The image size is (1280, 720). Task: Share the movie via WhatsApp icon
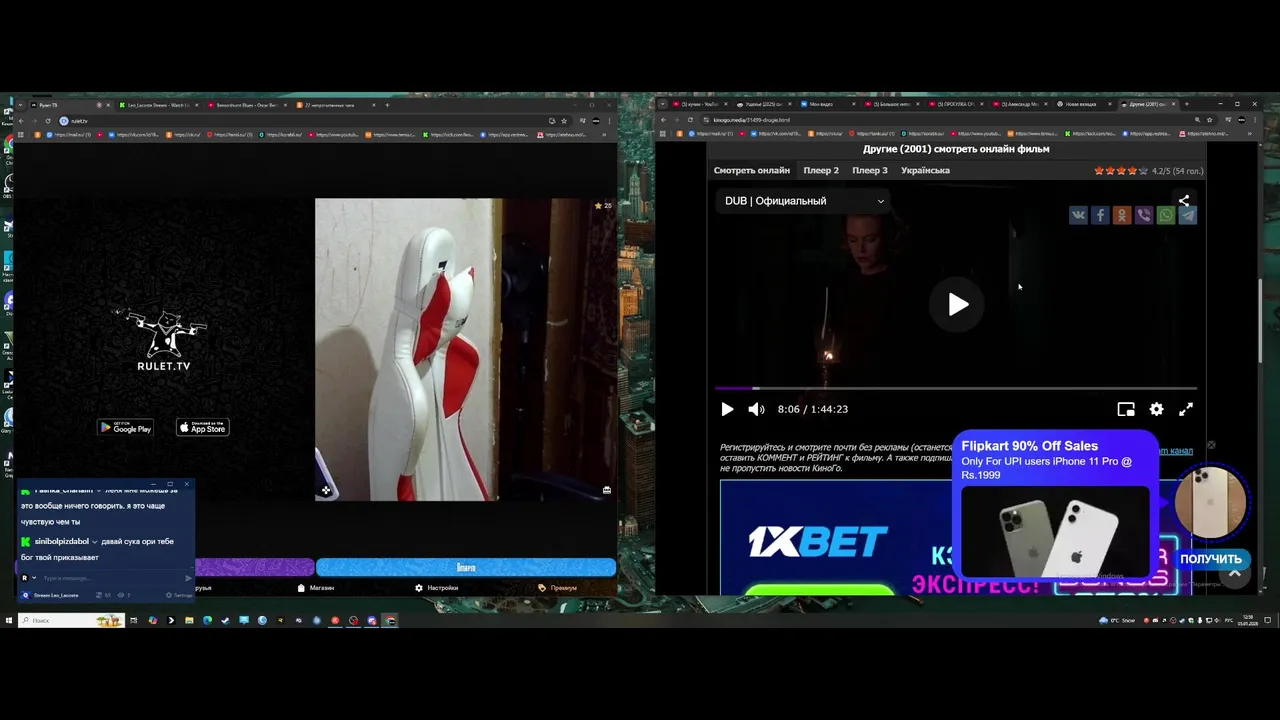pyautogui.click(x=1166, y=215)
